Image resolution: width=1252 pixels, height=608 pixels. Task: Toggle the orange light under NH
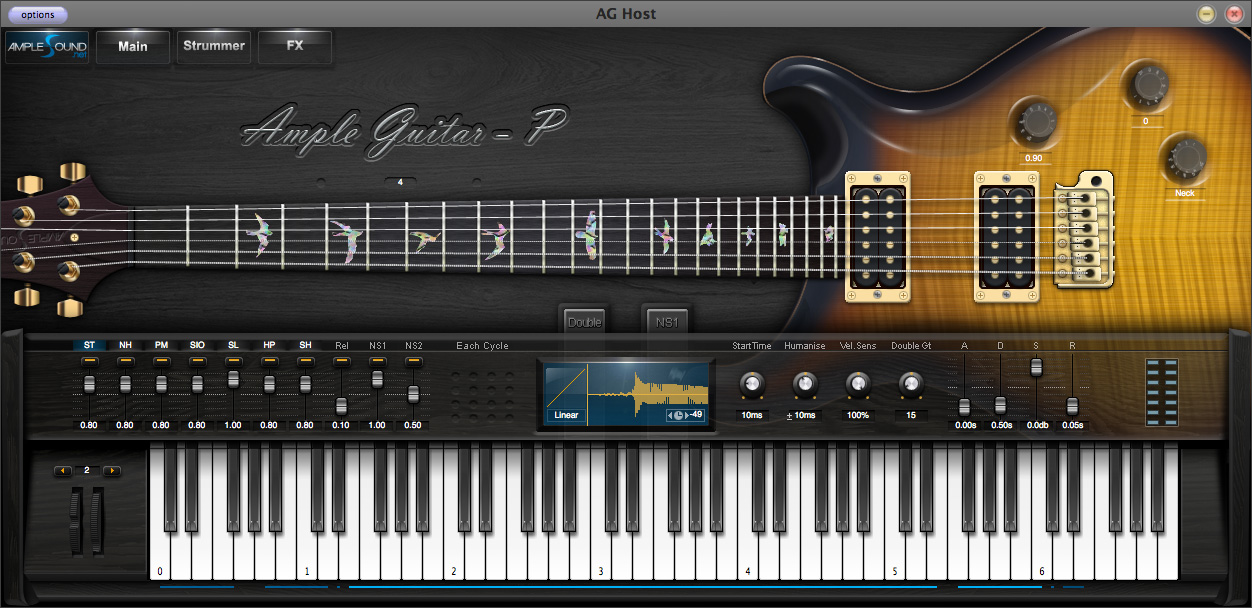(x=125, y=360)
